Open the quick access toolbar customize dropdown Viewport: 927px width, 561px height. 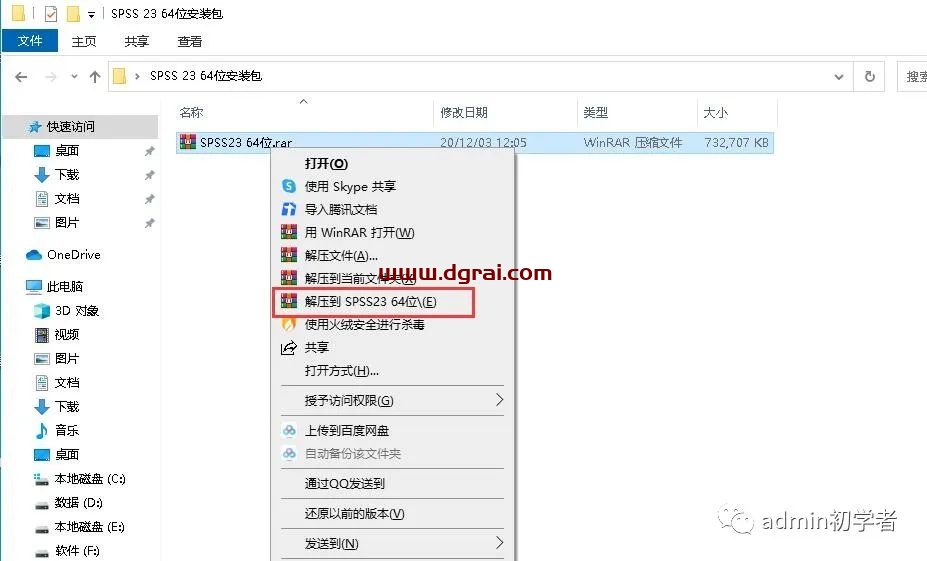point(91,14)
